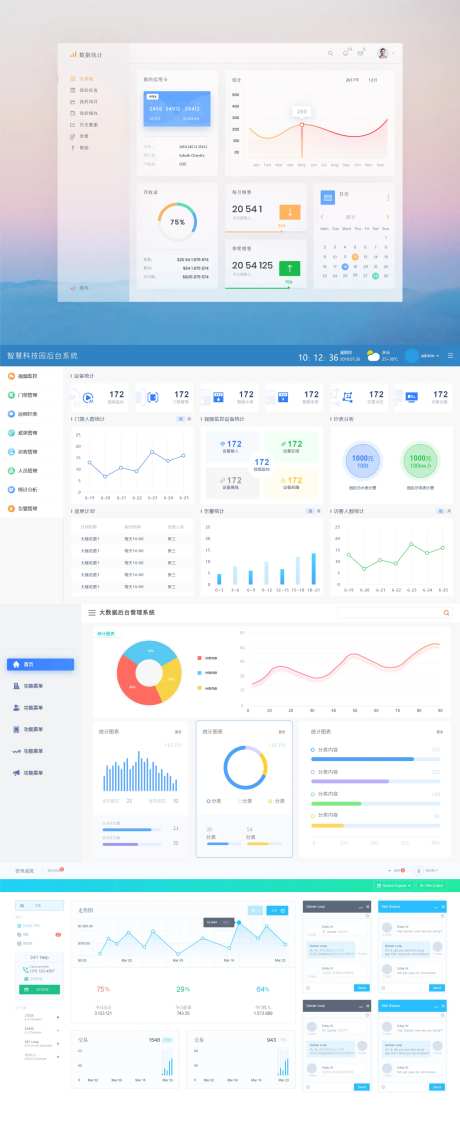The height and width of the screenshot is (1121, 460).
Task: Click hamburger icon beside 大数据后台管理系统 title
Action: click(x=92, y=613)
